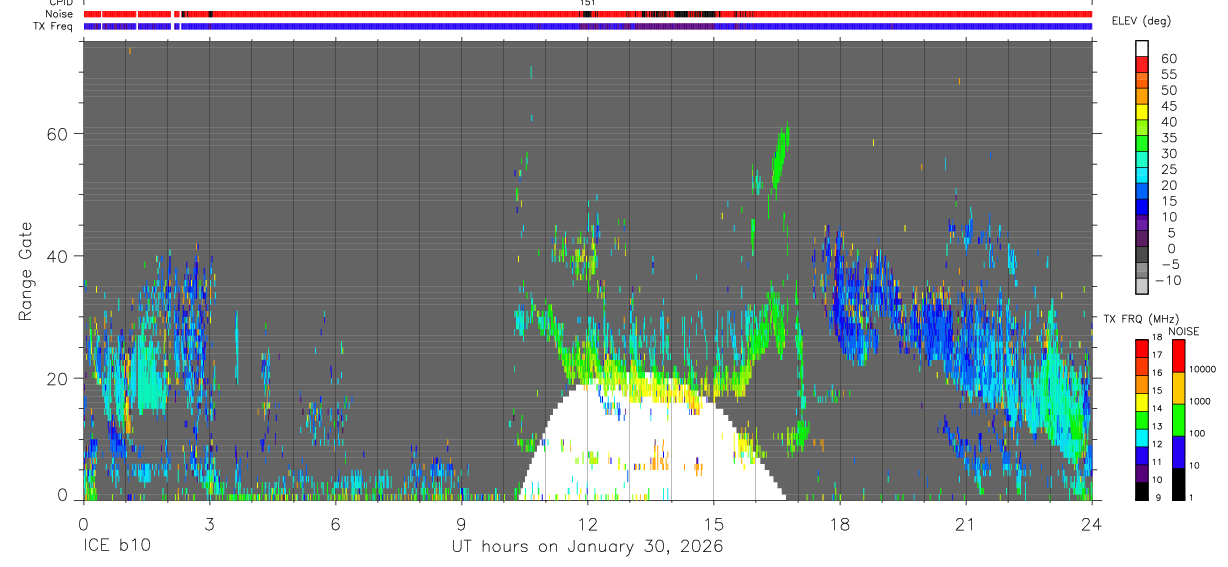Click the 'Range Gate' y-axis label
The height and width of the screenshot is (567, 1228).
pos(26,270)
